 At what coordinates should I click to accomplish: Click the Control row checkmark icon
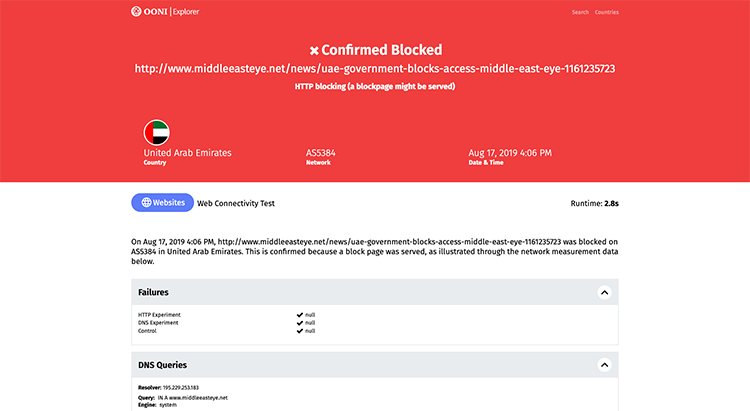point(299,331)
